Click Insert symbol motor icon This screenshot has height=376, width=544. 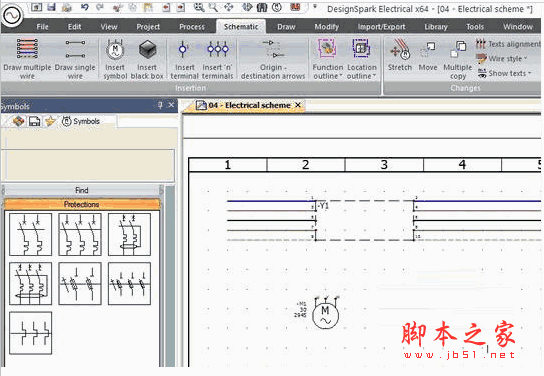115,58
